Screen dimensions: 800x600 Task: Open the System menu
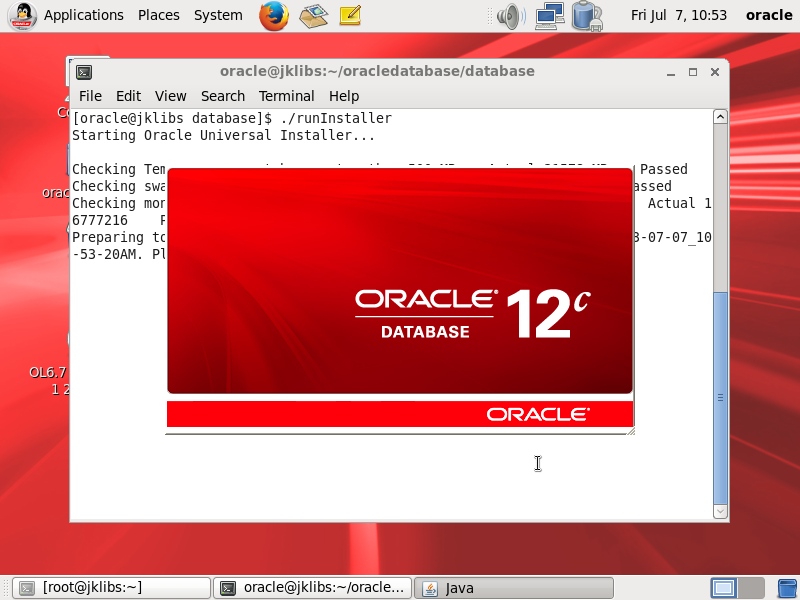[218, 15]
